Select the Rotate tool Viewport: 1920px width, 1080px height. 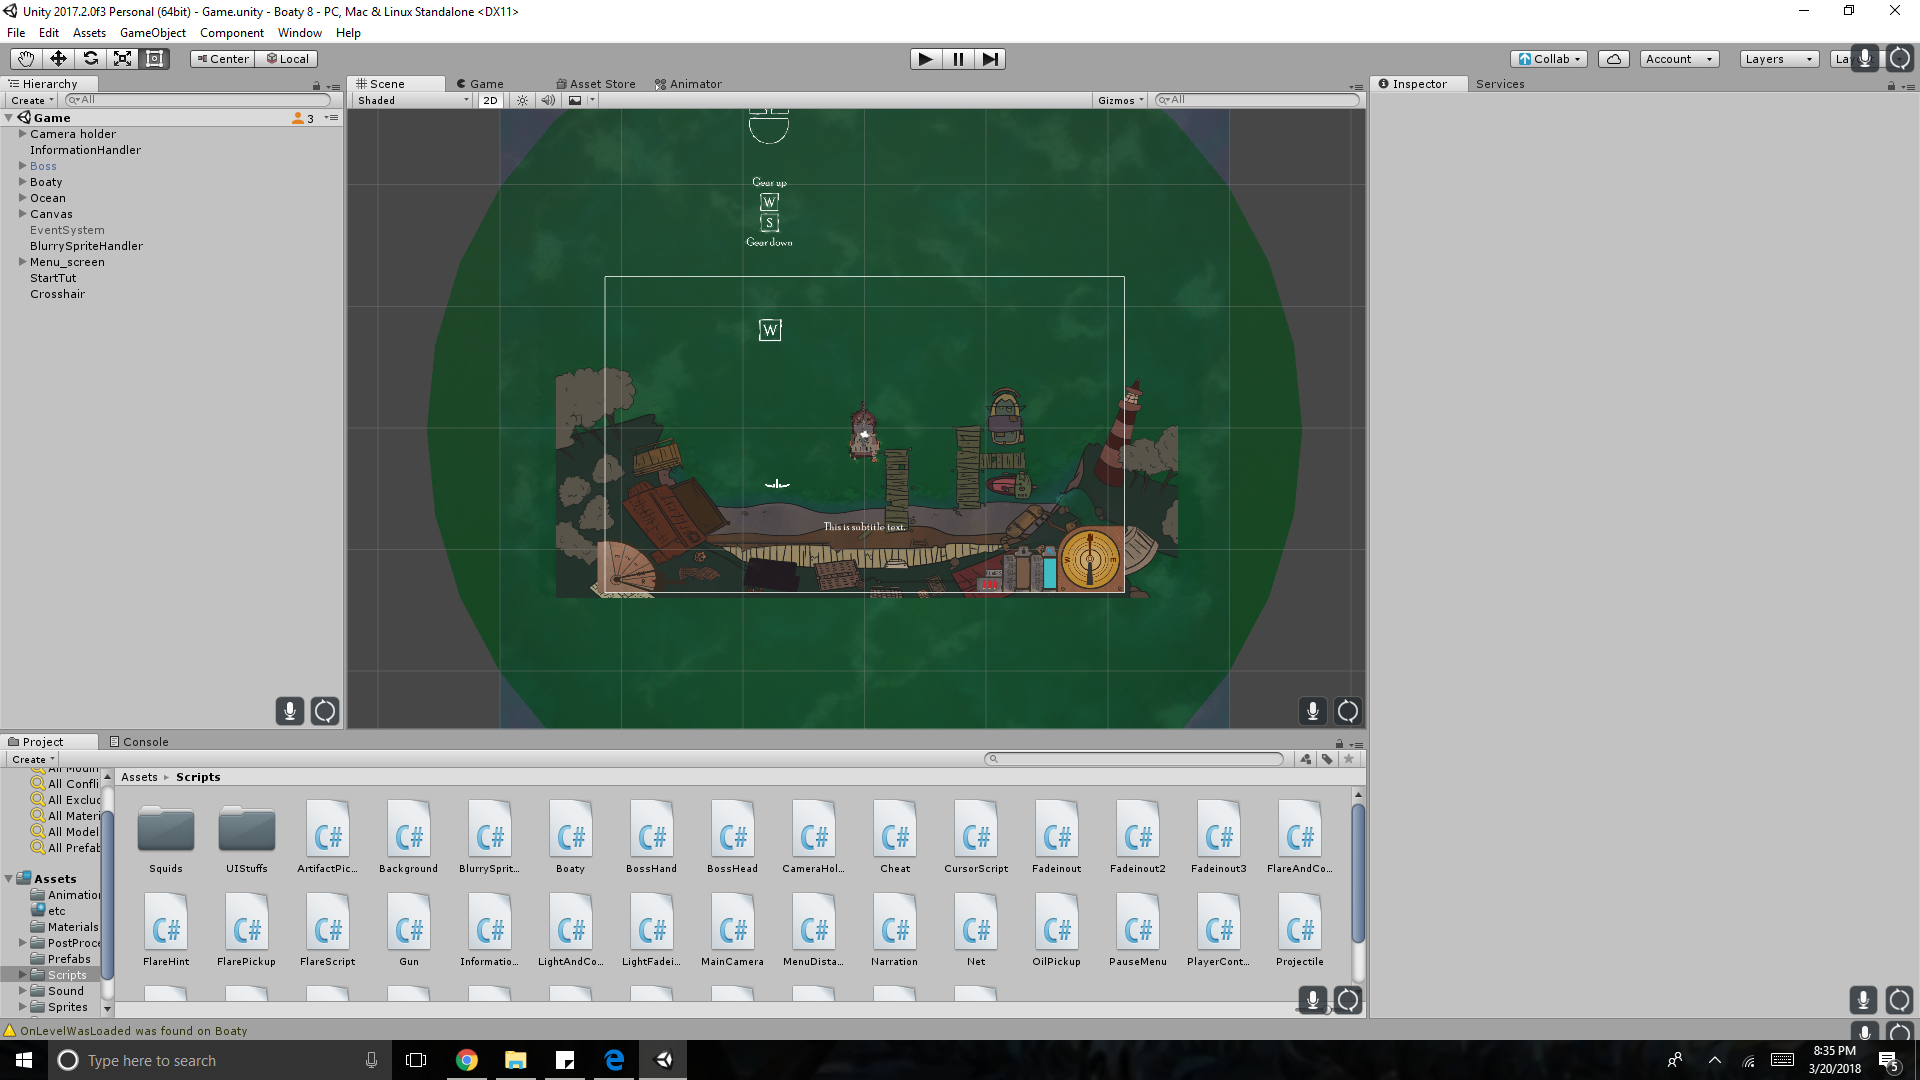pos(90,59)
